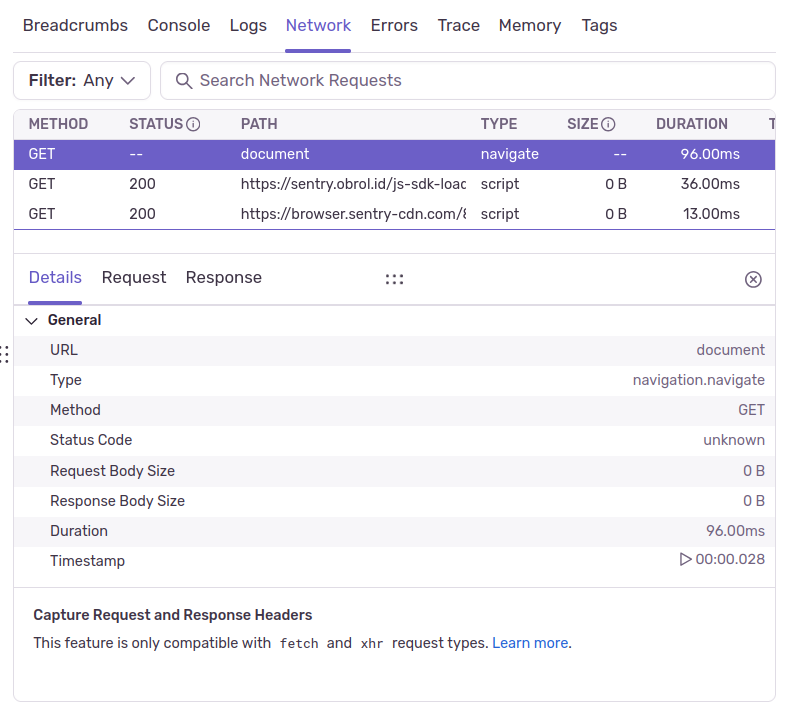795x713 pixels.
Task: Collapse the General section
Action: 31,321
